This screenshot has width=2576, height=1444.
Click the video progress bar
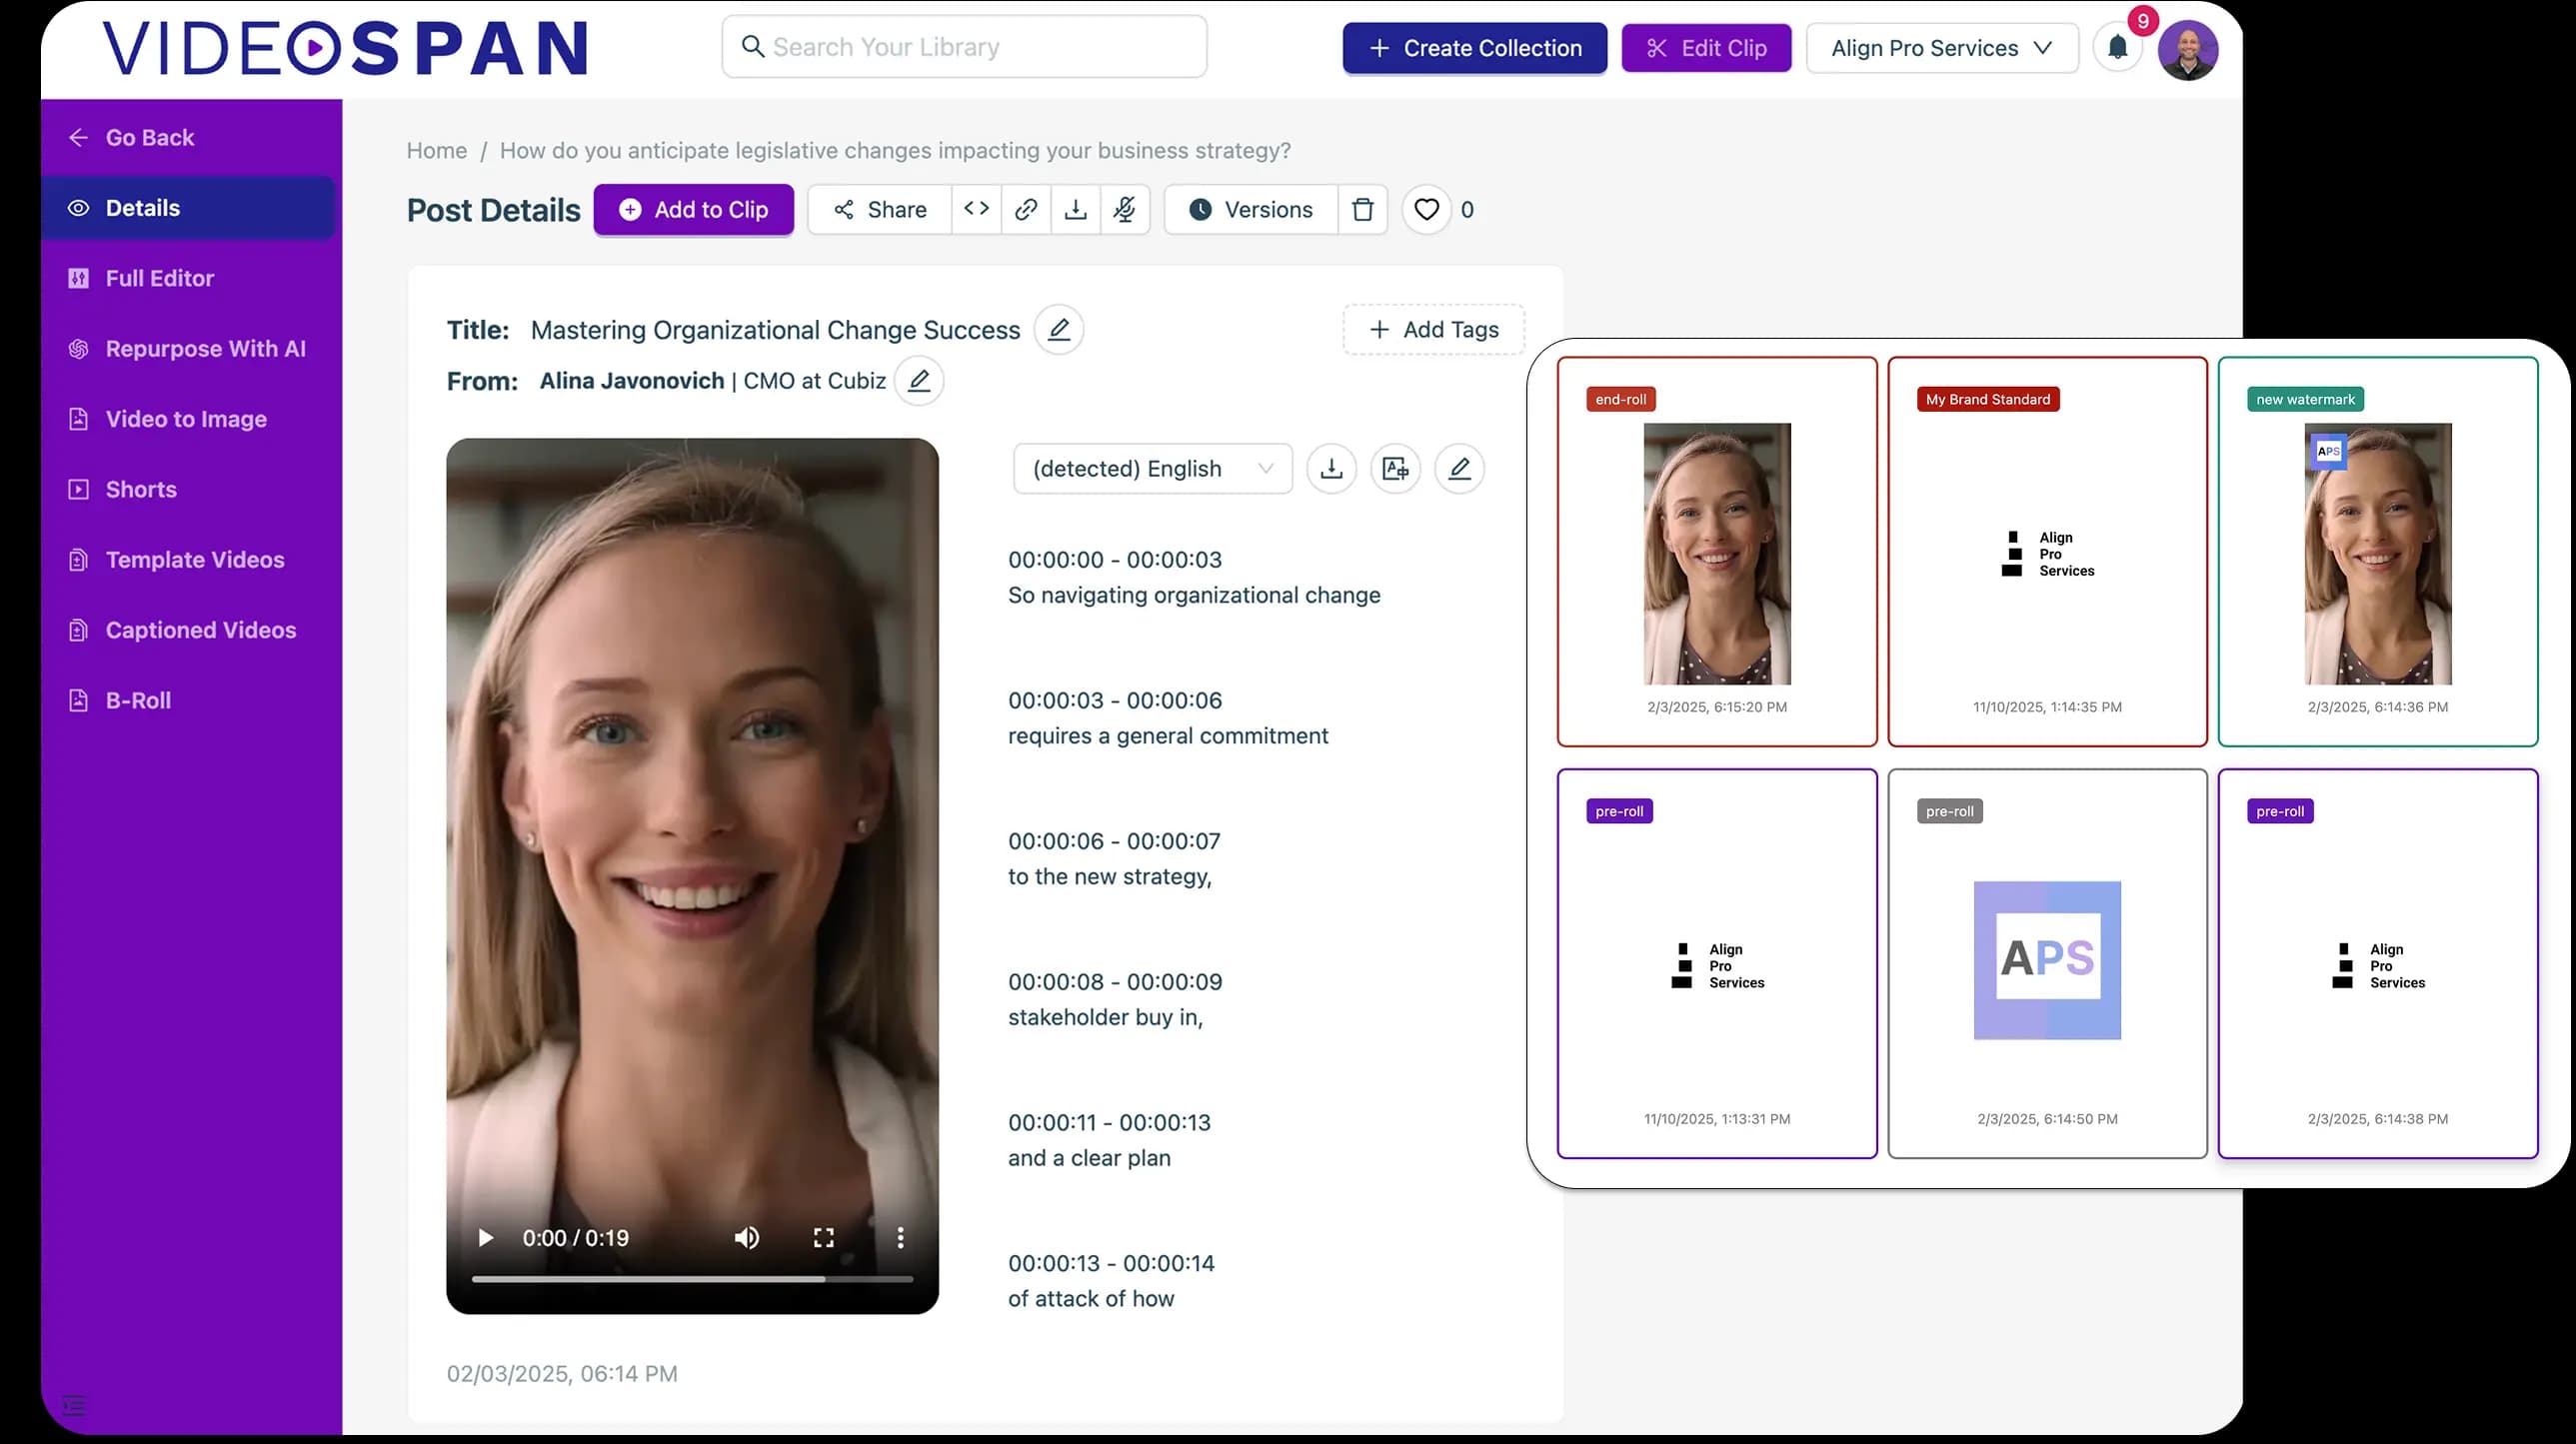(692, 1278)
